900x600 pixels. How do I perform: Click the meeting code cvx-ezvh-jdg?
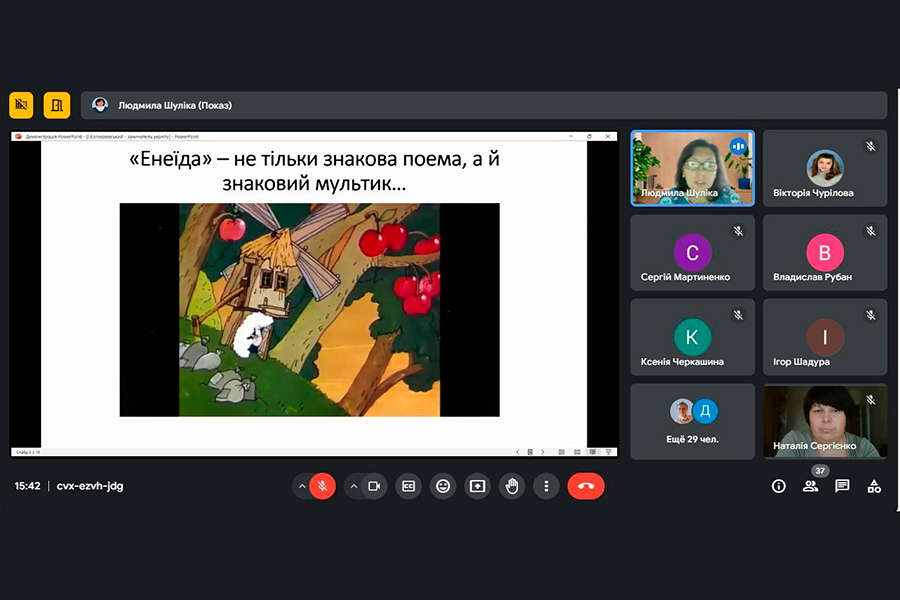pos(90,486)
